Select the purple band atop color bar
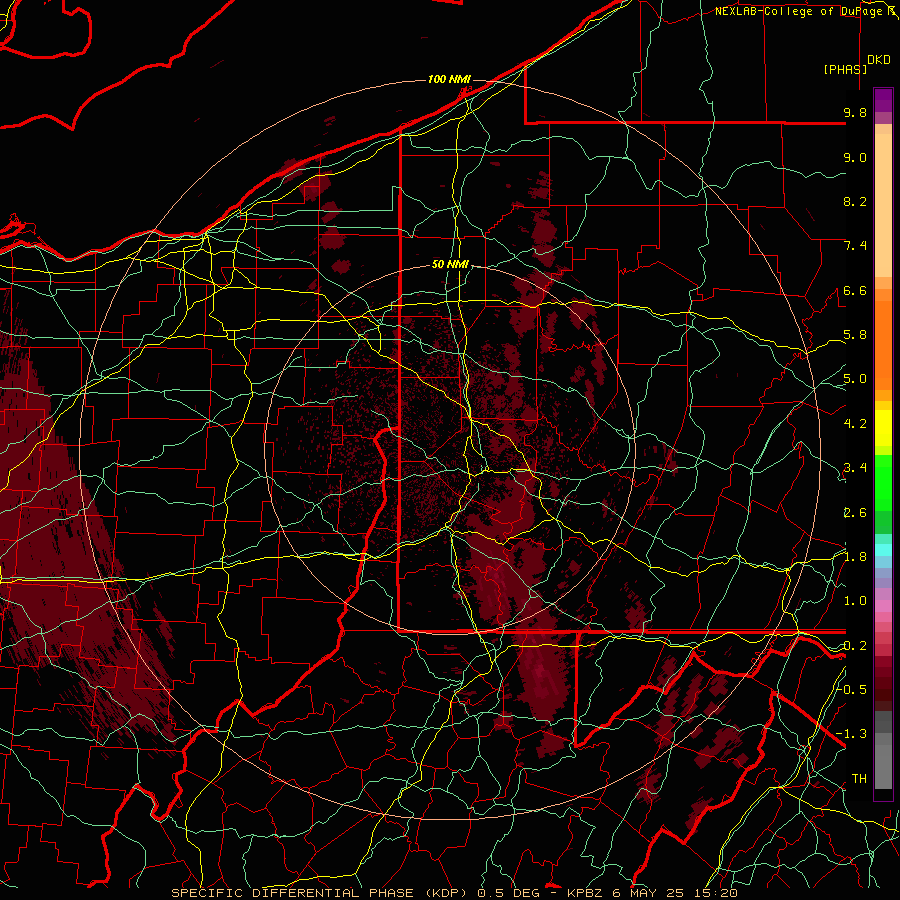This screenshot has height=900, width=900. click(x=883, y=100)
